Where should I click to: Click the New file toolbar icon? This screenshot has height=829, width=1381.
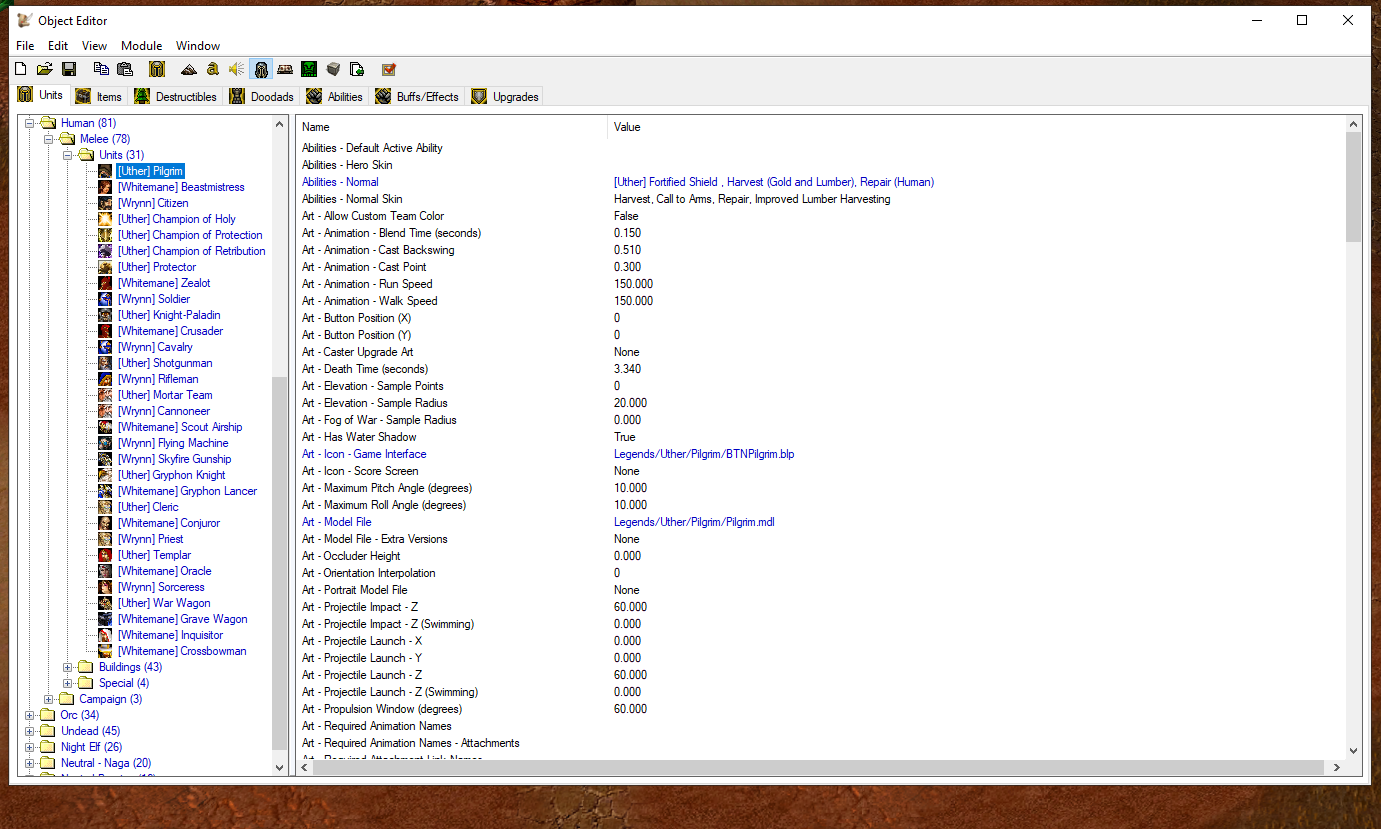[20, 69]
